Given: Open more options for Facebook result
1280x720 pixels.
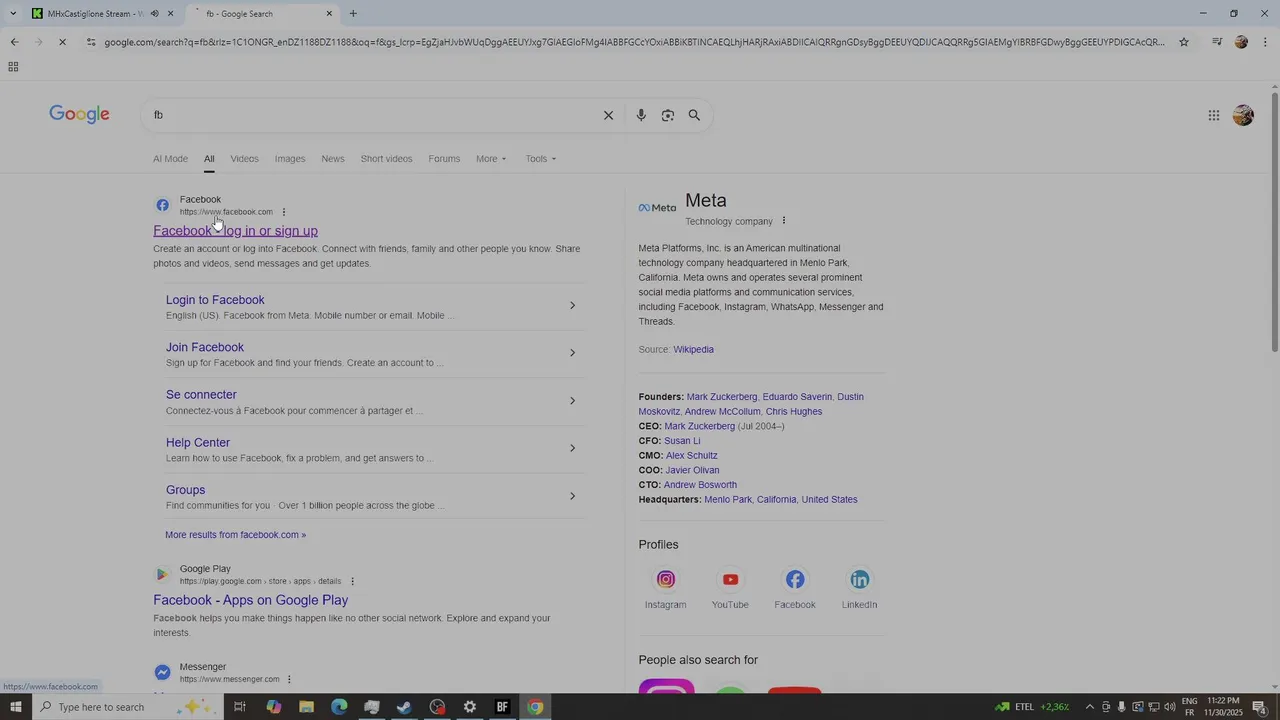Looking at the screenshot, I should (x=284, y=212).
